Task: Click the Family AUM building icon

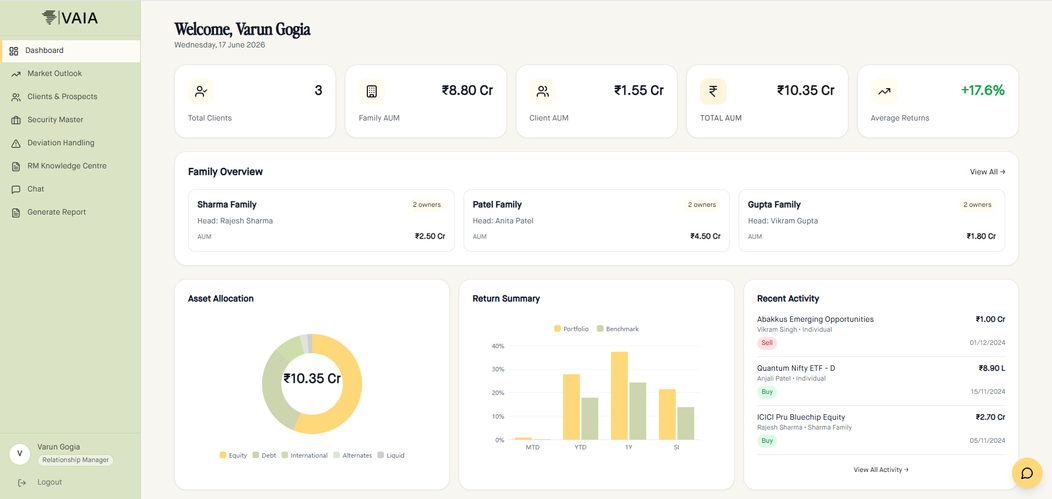Action: tap(372, 91)
